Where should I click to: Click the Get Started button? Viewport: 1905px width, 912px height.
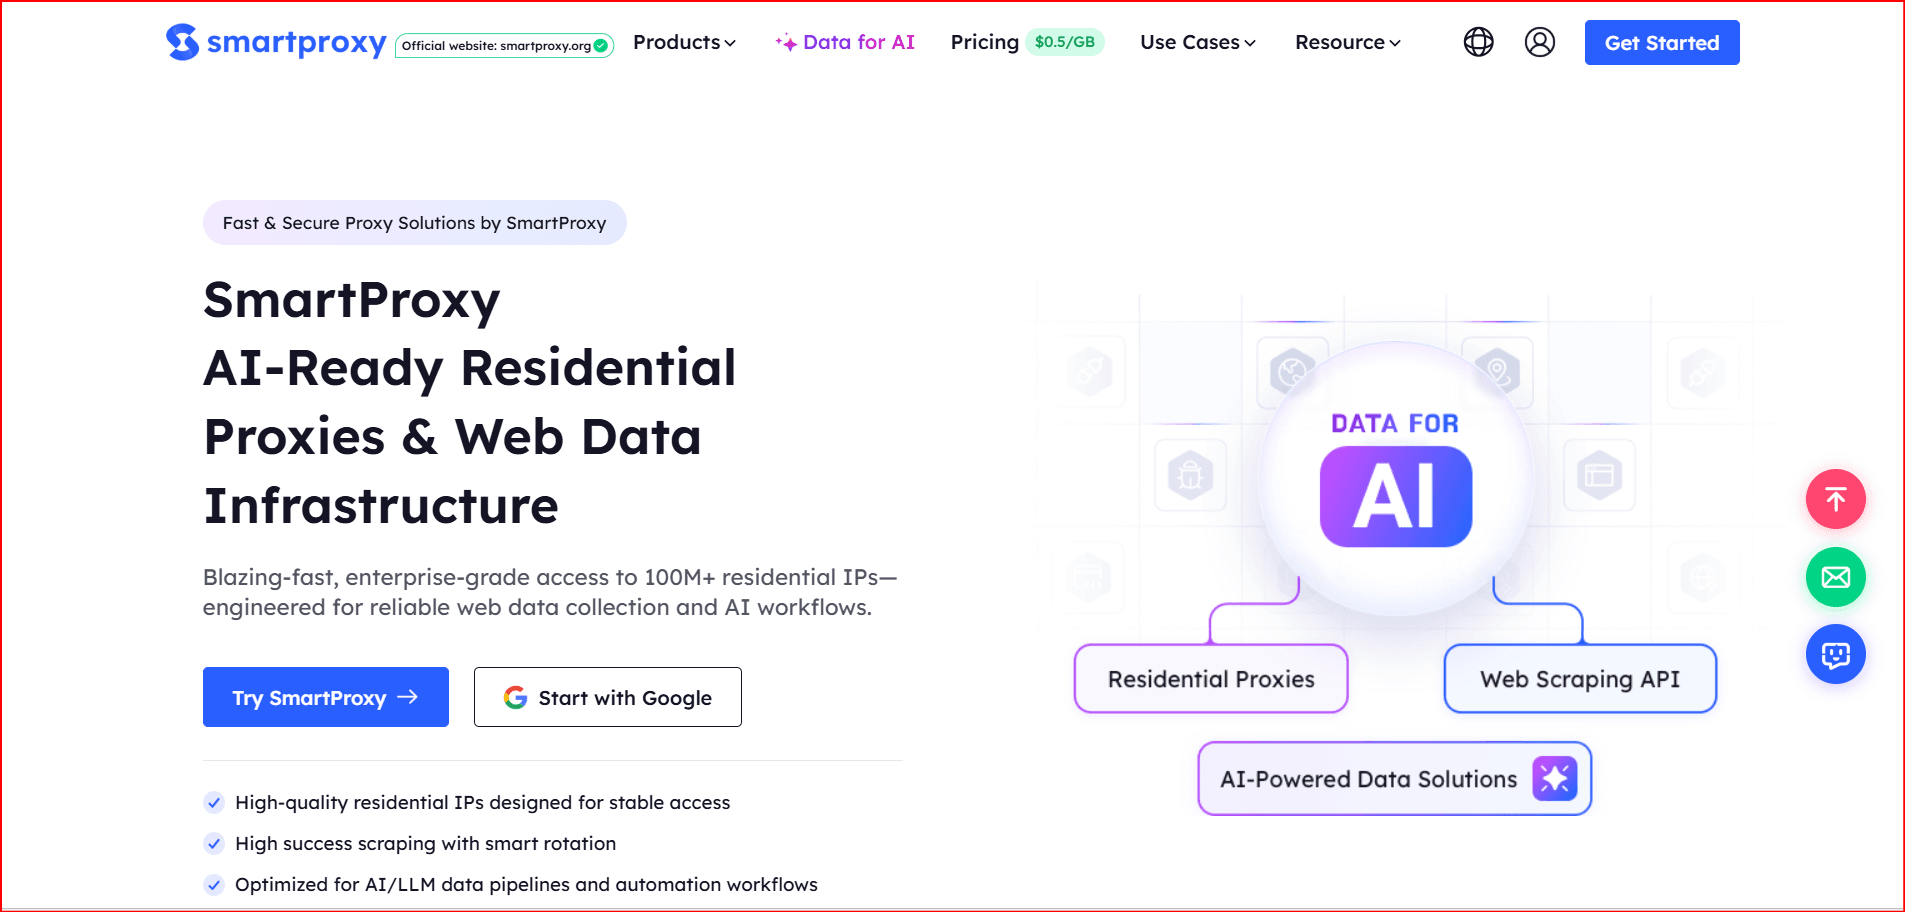(1661, 43)
